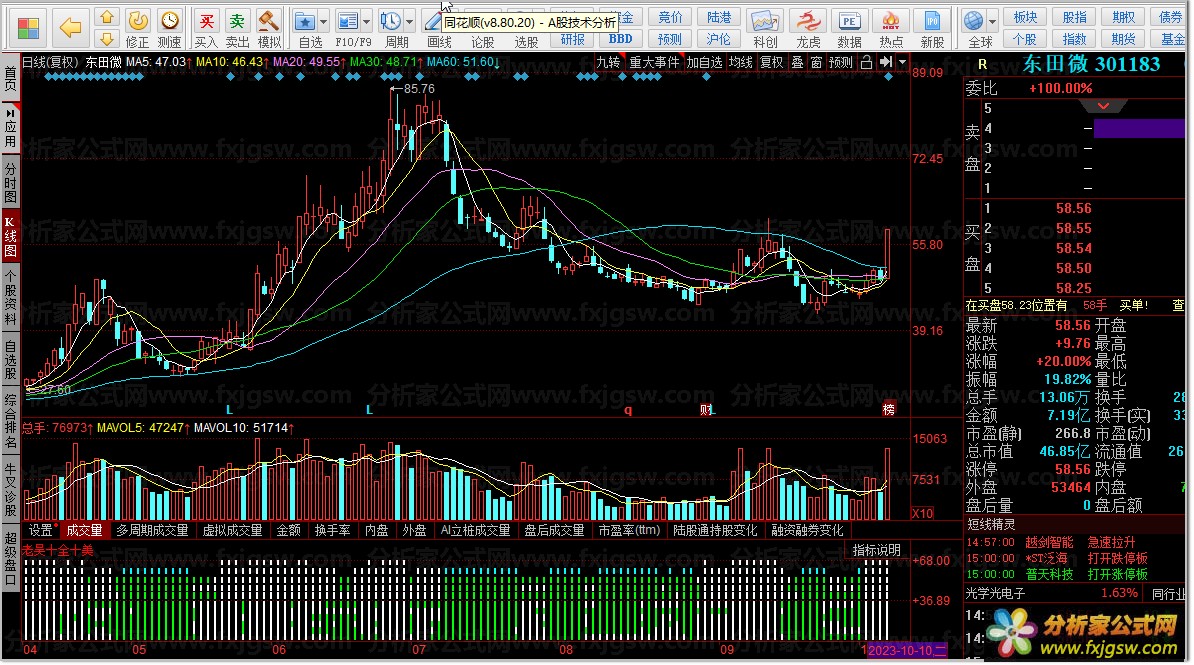
Task: Open the 设置 indicator settings
Action: pos(41,530)
